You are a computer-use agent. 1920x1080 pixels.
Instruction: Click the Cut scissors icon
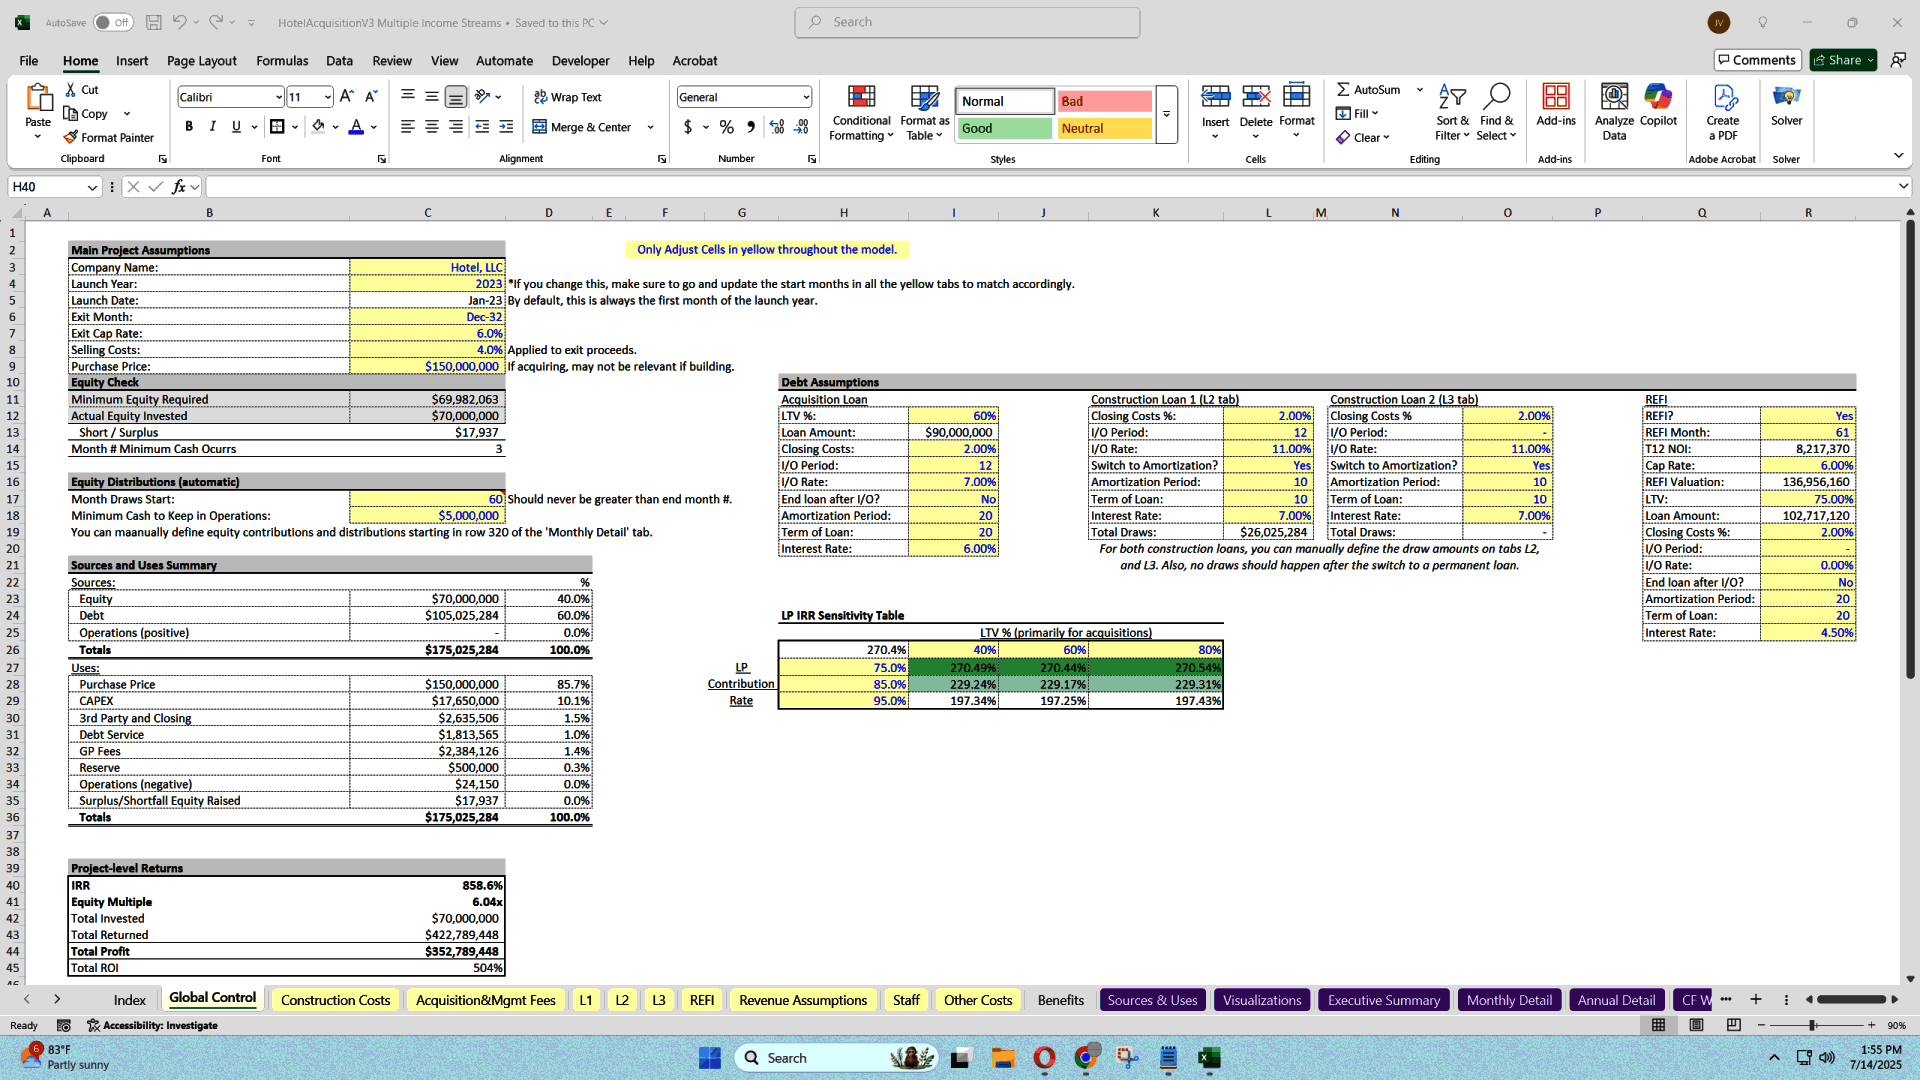pyautogui.click(x=72, y=89)
